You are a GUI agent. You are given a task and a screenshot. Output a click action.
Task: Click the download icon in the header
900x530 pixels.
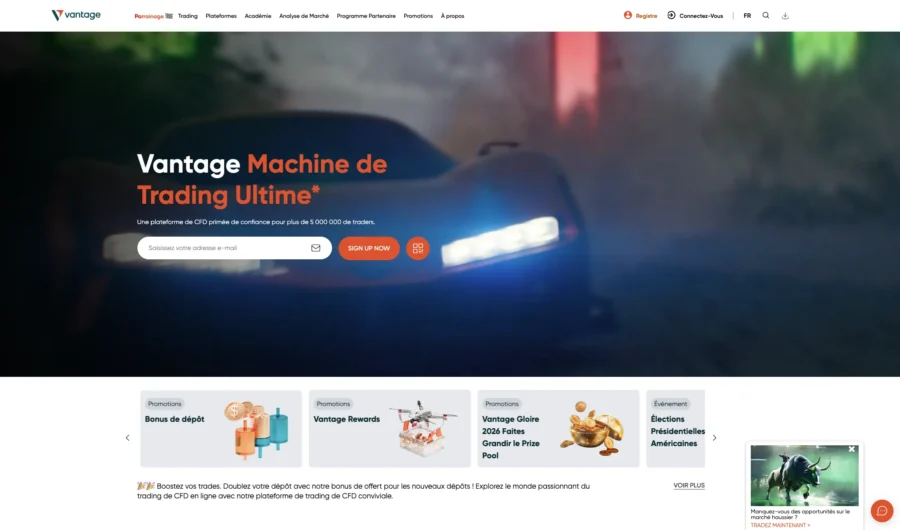click(x=785, y=16)
